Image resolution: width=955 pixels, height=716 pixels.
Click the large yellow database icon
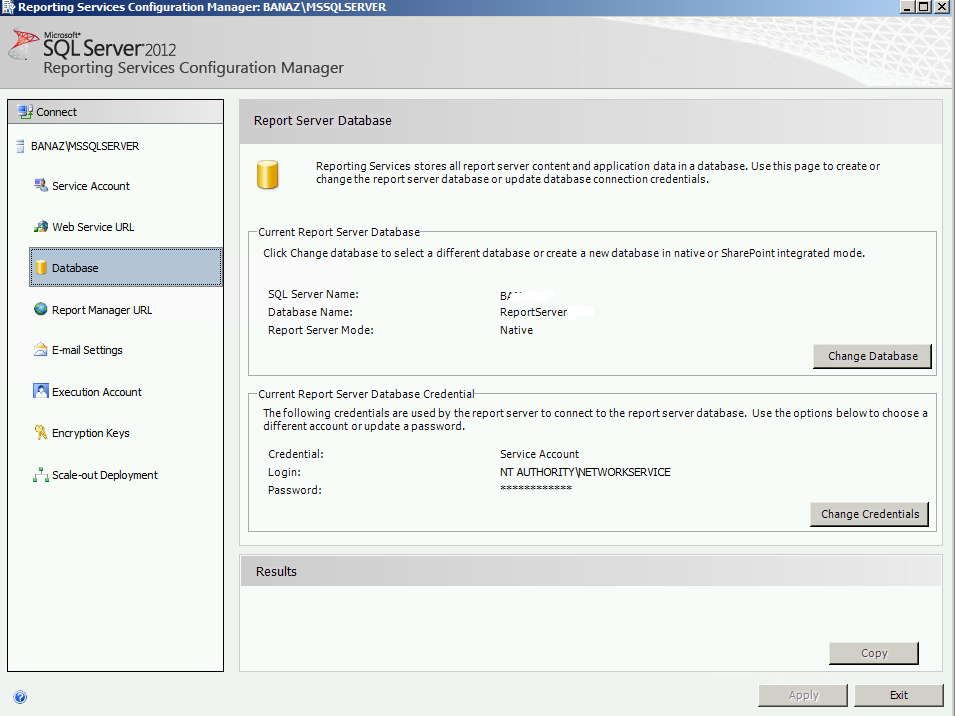click(x=267, y=174)
